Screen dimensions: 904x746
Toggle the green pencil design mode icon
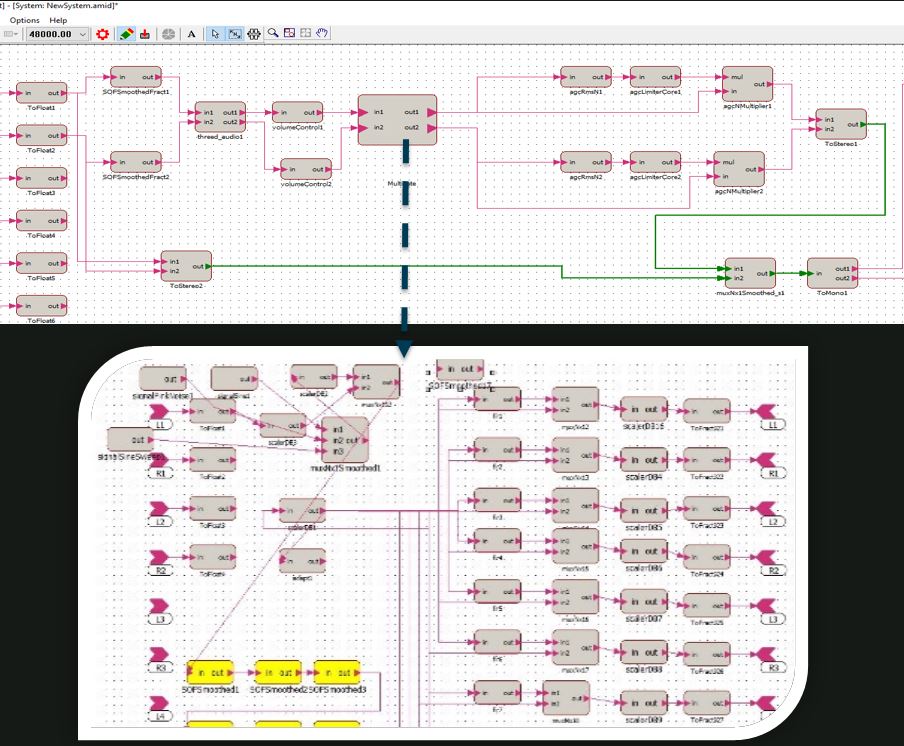click(127, 34)
